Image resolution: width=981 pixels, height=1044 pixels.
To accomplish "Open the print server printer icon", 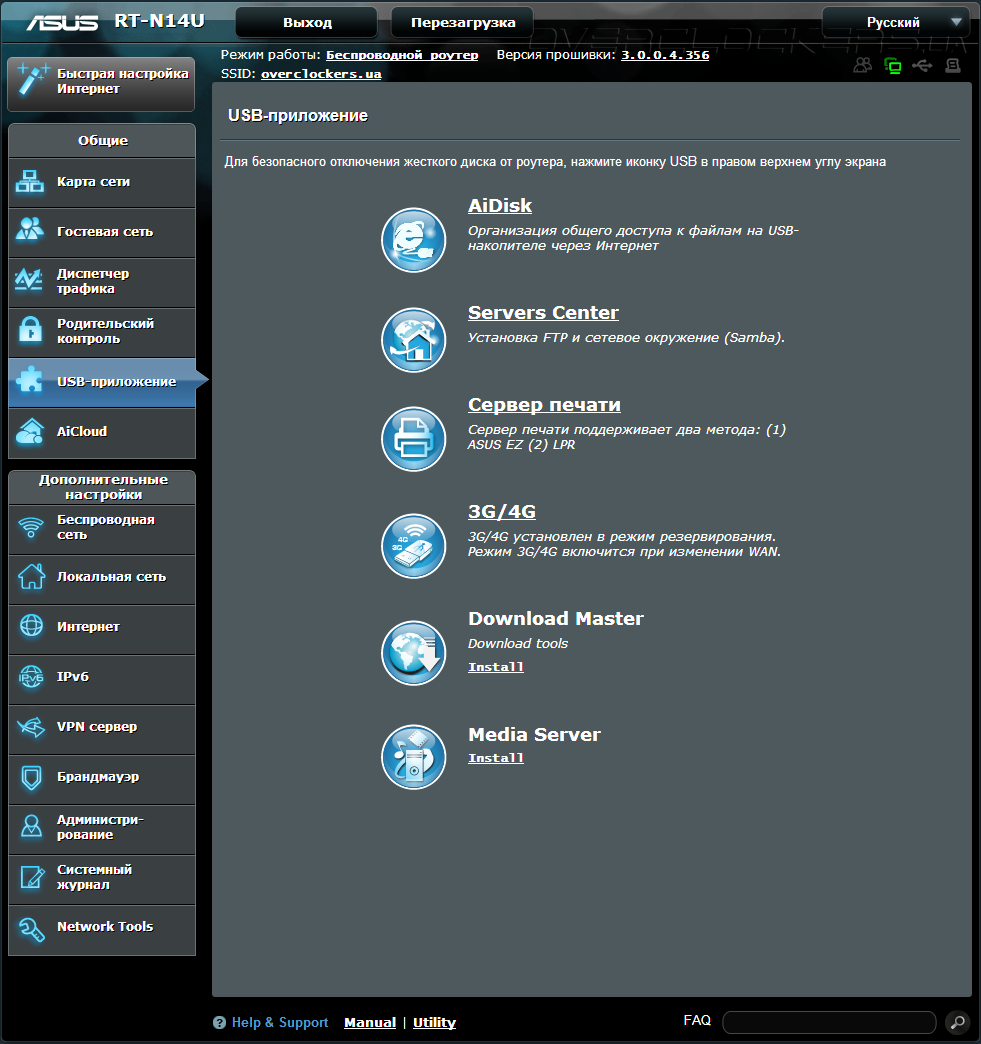I will pos(414,439).
